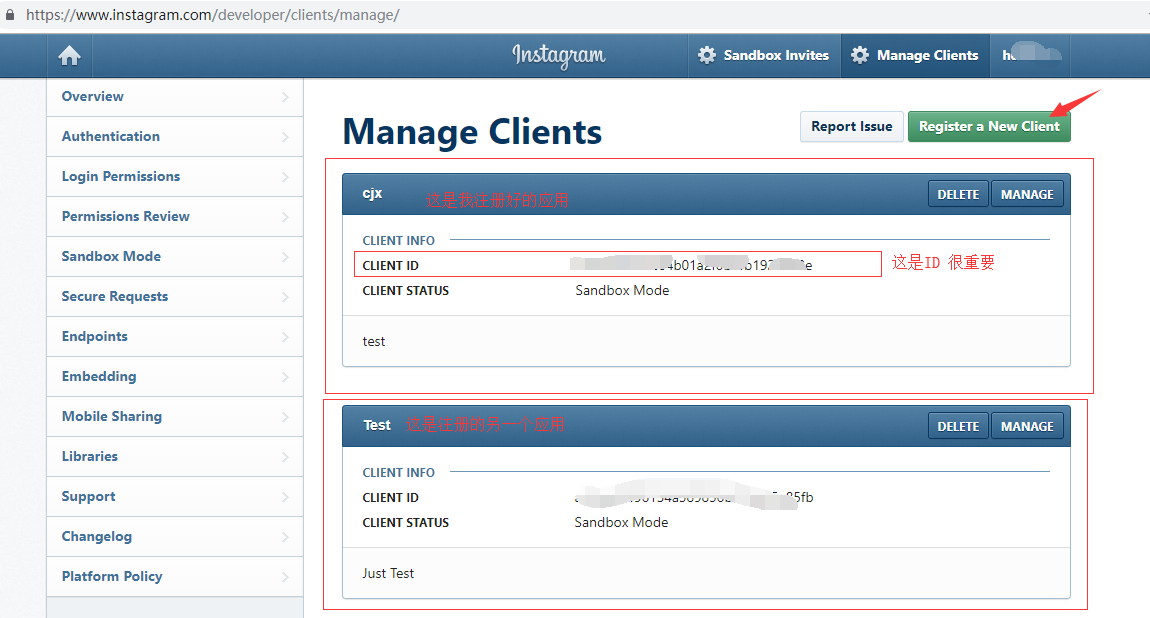
Task: Open the Manage Clients tab
Action: point(915,56)
